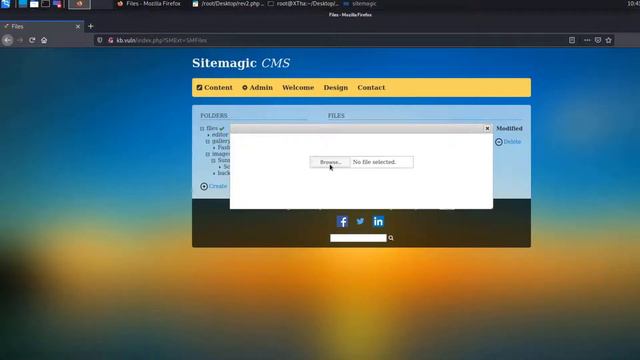Click the Pocket save icon
This screenshot has height=360, width=640.
coord(598,40)
